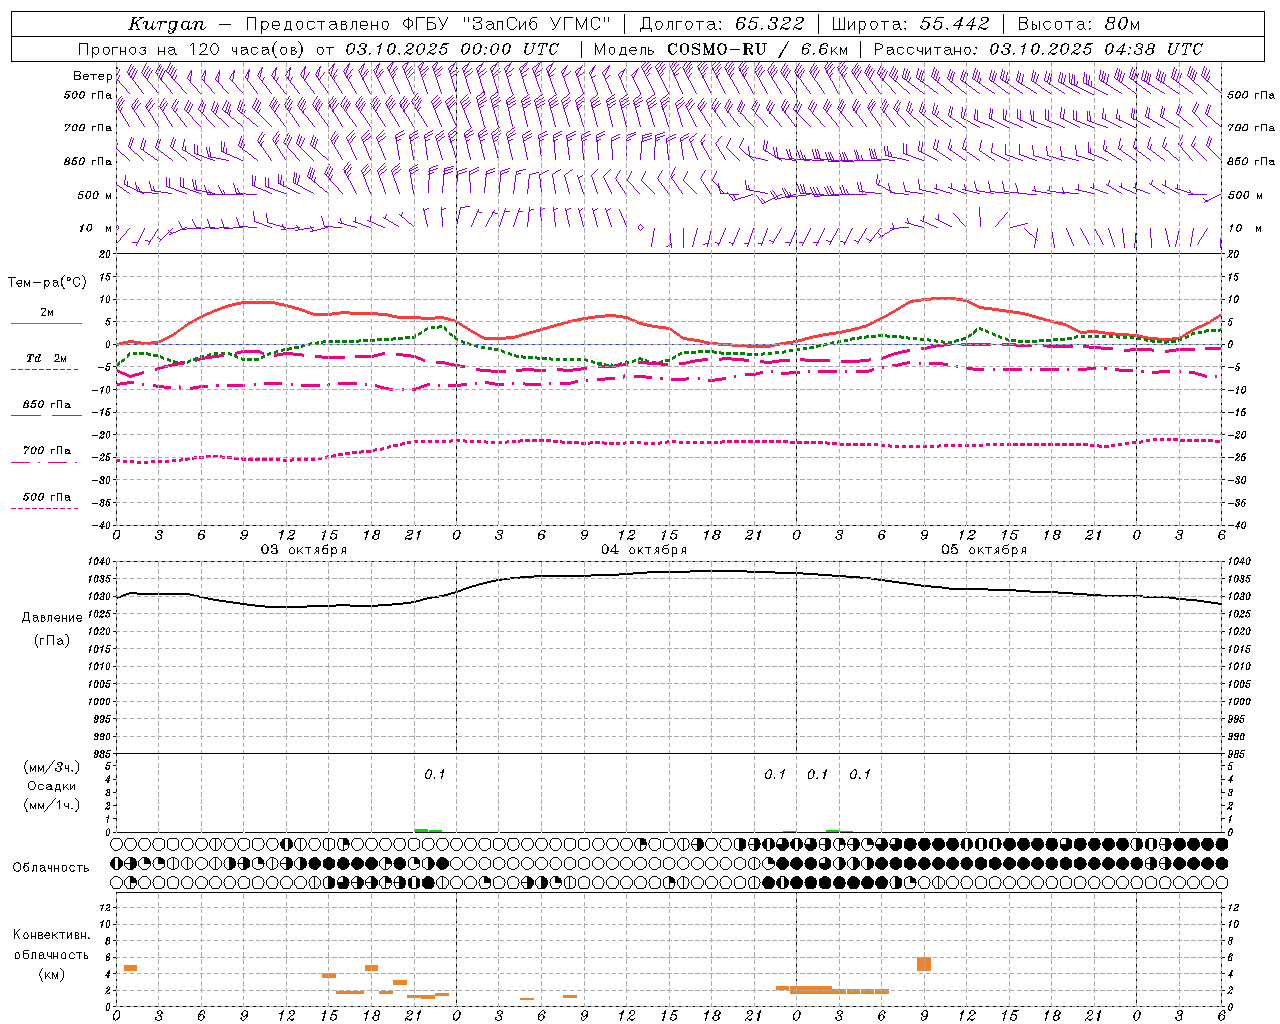Click the "Осадки" precipitation label
The image size is (1280, 1024).
click(52, 786)
